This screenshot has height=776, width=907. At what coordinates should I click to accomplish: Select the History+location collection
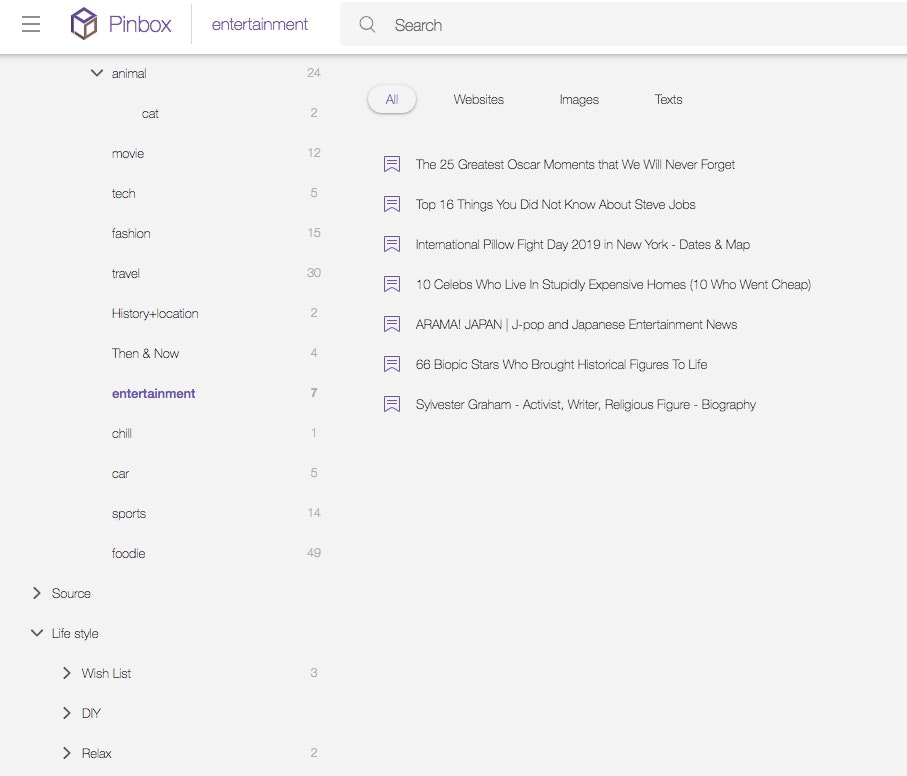point(155,313)
